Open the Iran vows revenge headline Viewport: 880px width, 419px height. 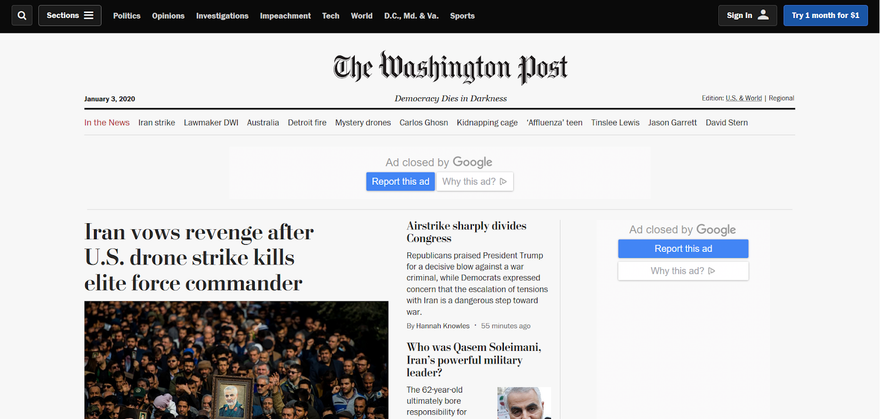coord(199,257)
